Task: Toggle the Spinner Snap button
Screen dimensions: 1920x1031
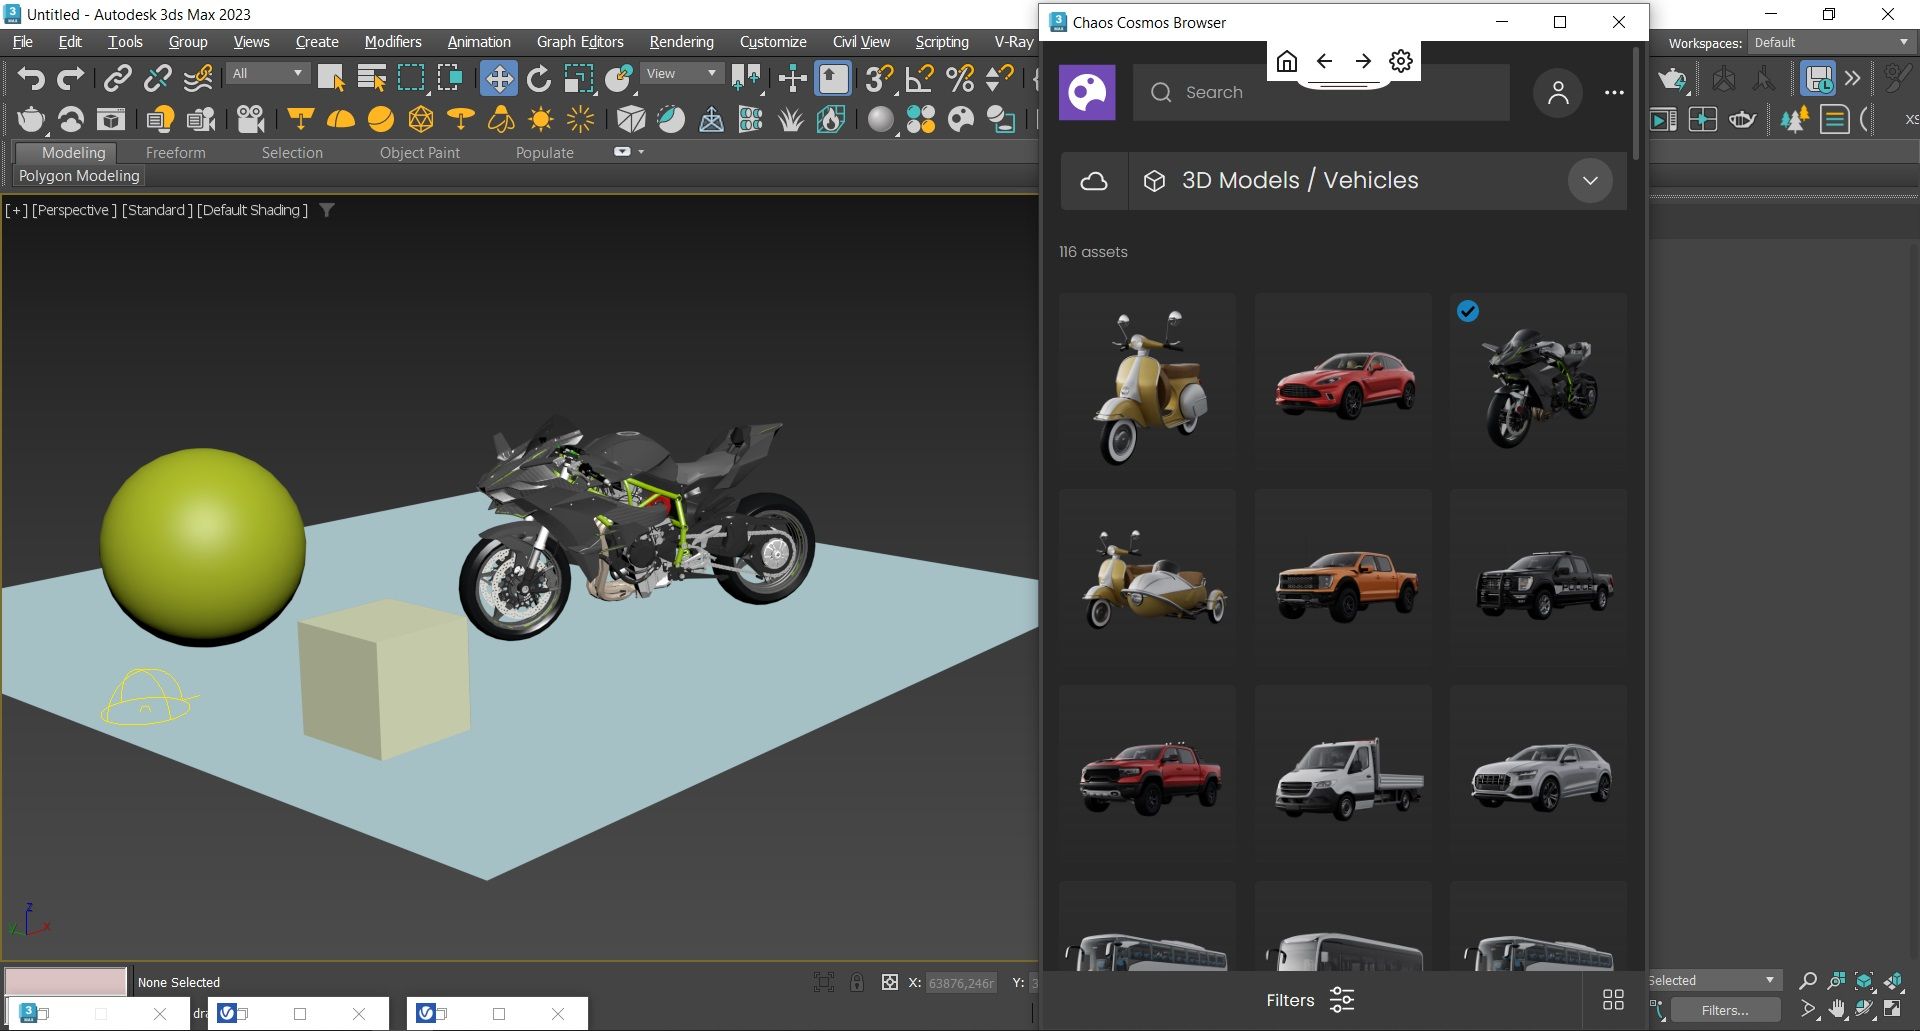Action: click(999, 78)
